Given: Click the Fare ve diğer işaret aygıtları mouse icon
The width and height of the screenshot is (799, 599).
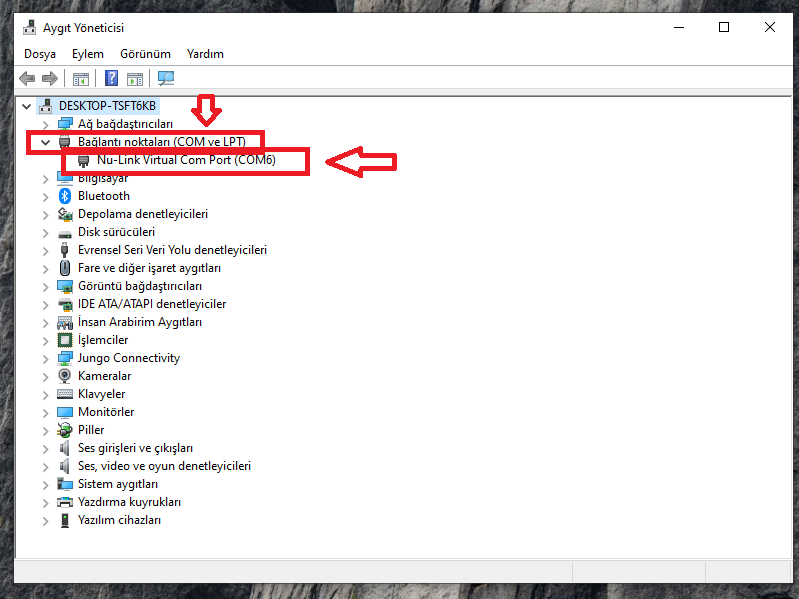Looking at the screenshot, I should point(65,268).
